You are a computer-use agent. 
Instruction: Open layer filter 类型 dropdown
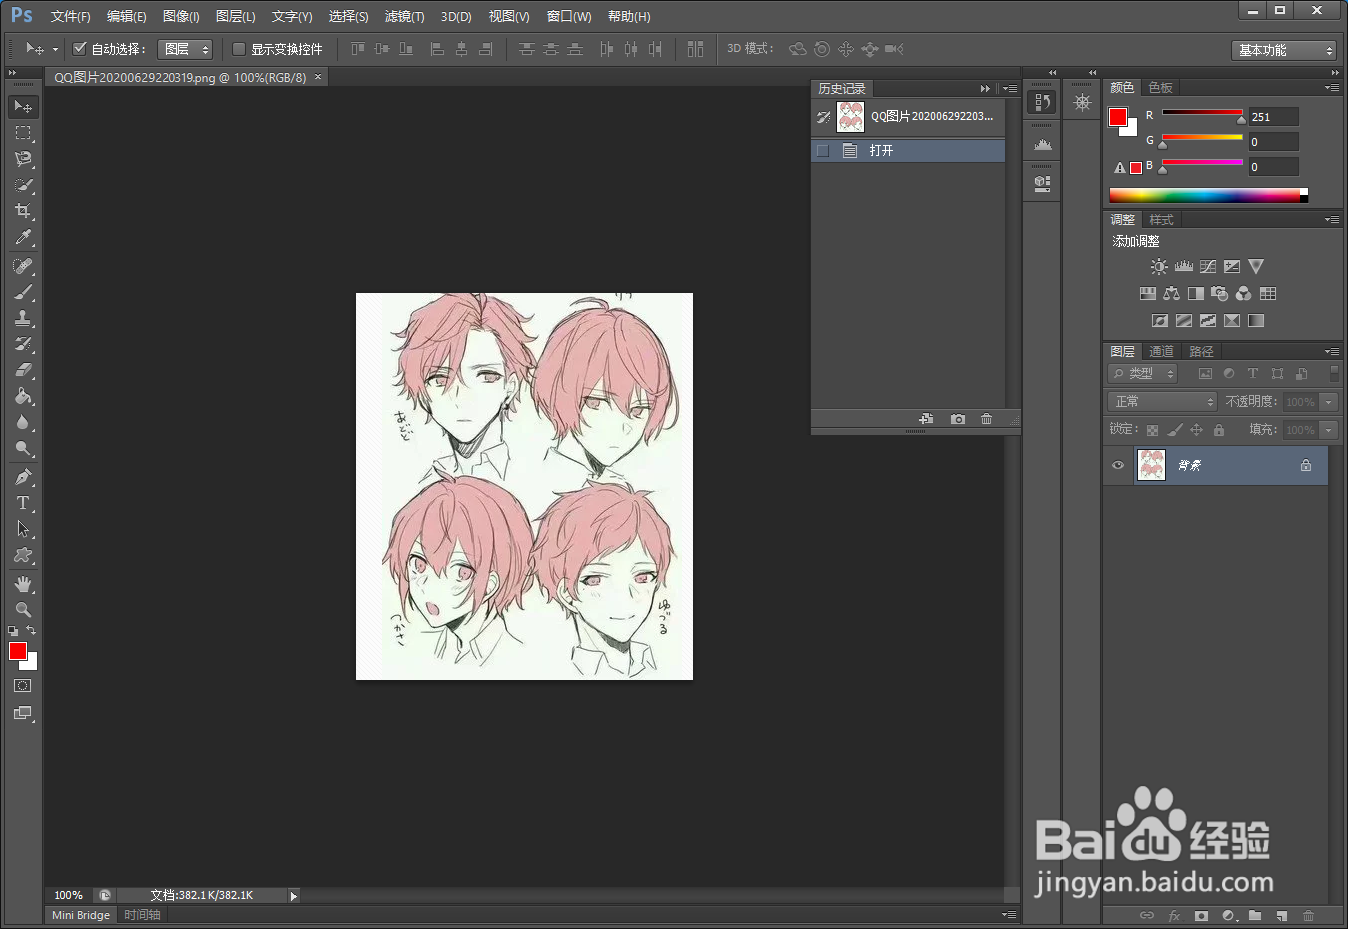(1143, 373)
